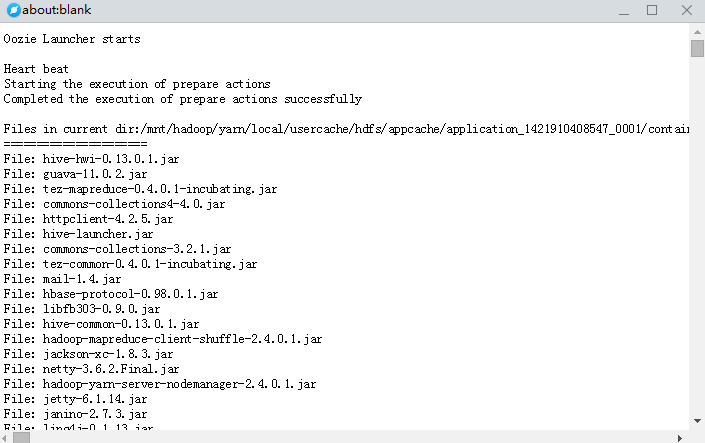
Task: Maximize the about:blank window
Action: coord(652,10)
